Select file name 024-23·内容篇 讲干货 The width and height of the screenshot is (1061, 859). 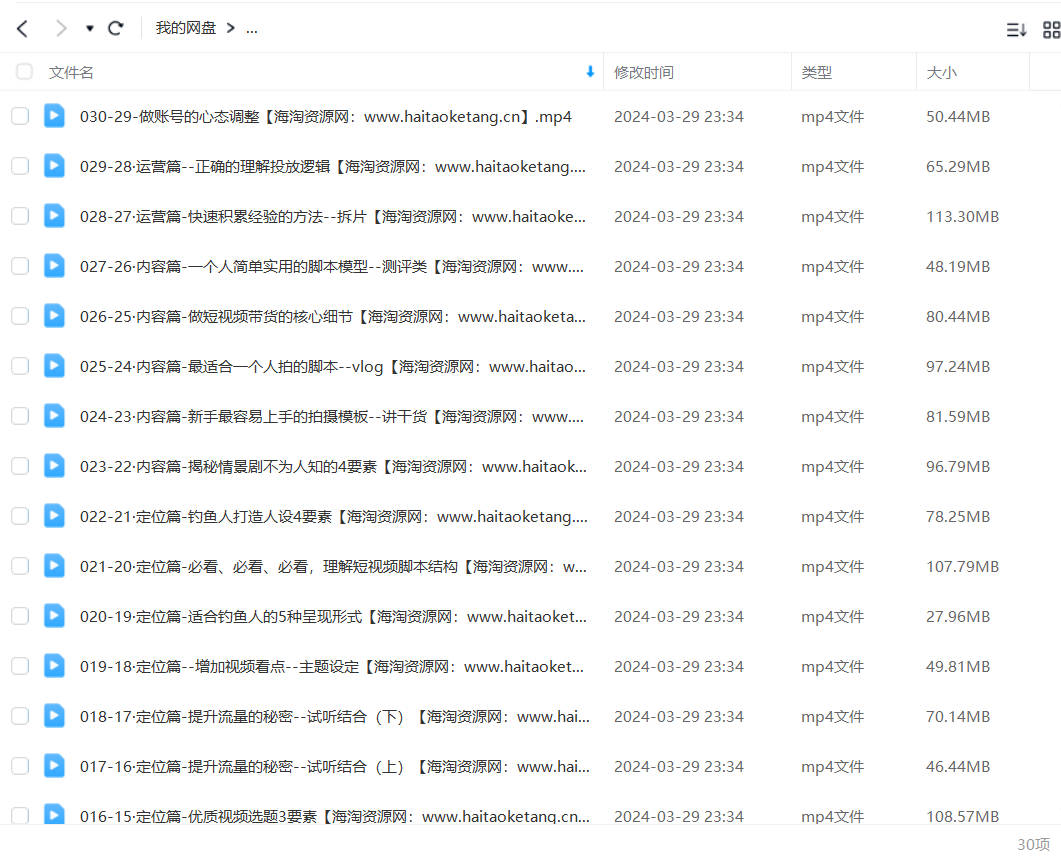[332, 417]
